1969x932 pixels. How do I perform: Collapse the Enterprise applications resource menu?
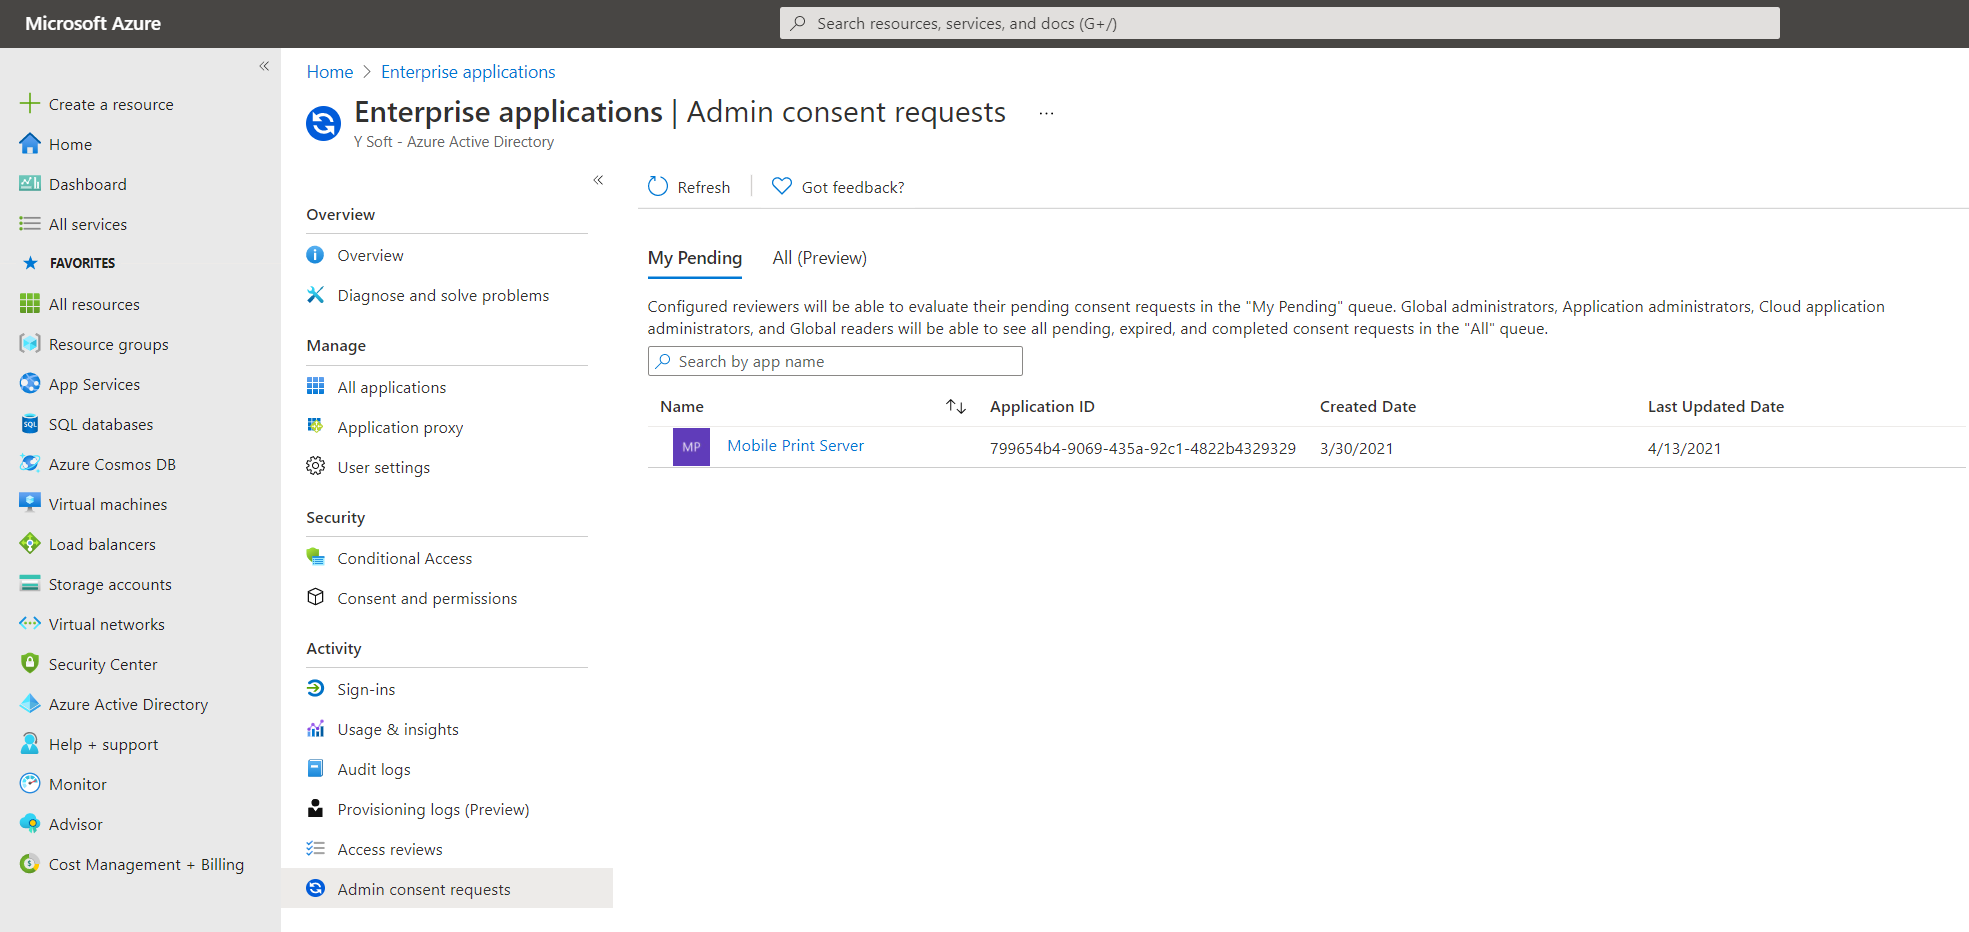[598, 180]
